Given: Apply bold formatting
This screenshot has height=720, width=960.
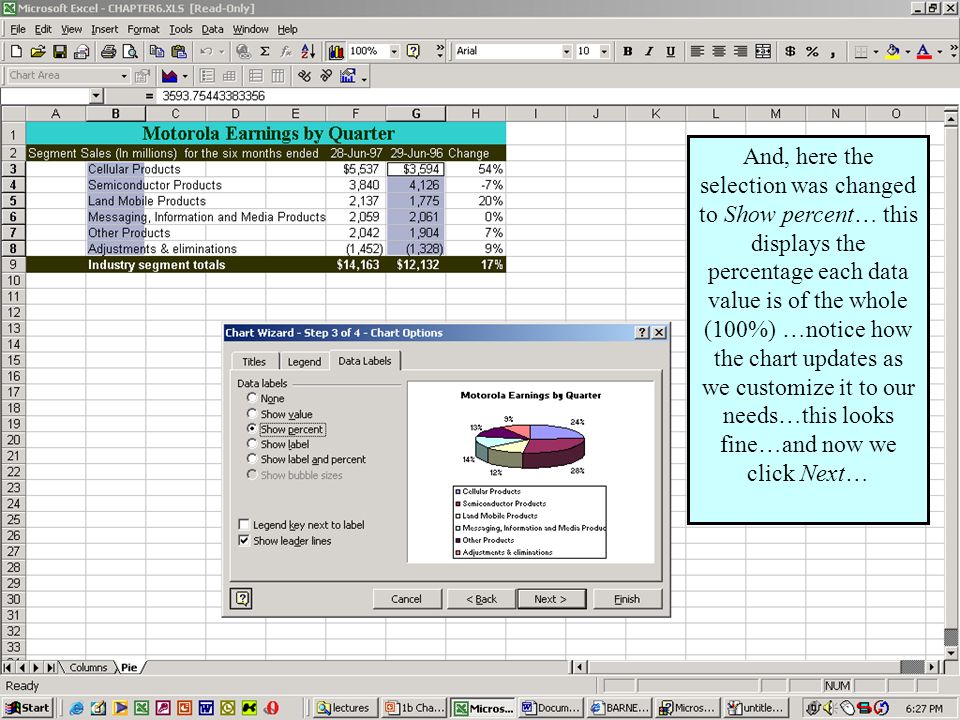Looking at the screenshot, I should [628, 51].
